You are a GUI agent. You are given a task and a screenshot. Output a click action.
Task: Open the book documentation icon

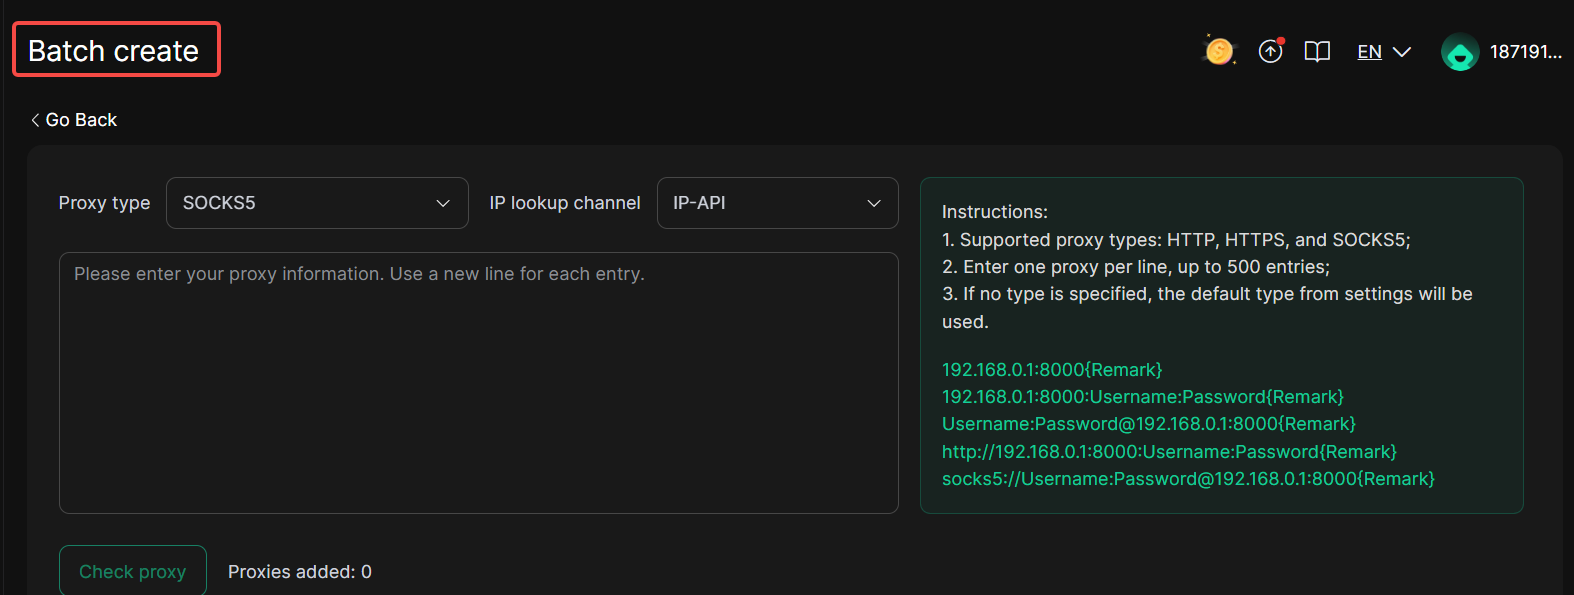(x=1317, y=52)
